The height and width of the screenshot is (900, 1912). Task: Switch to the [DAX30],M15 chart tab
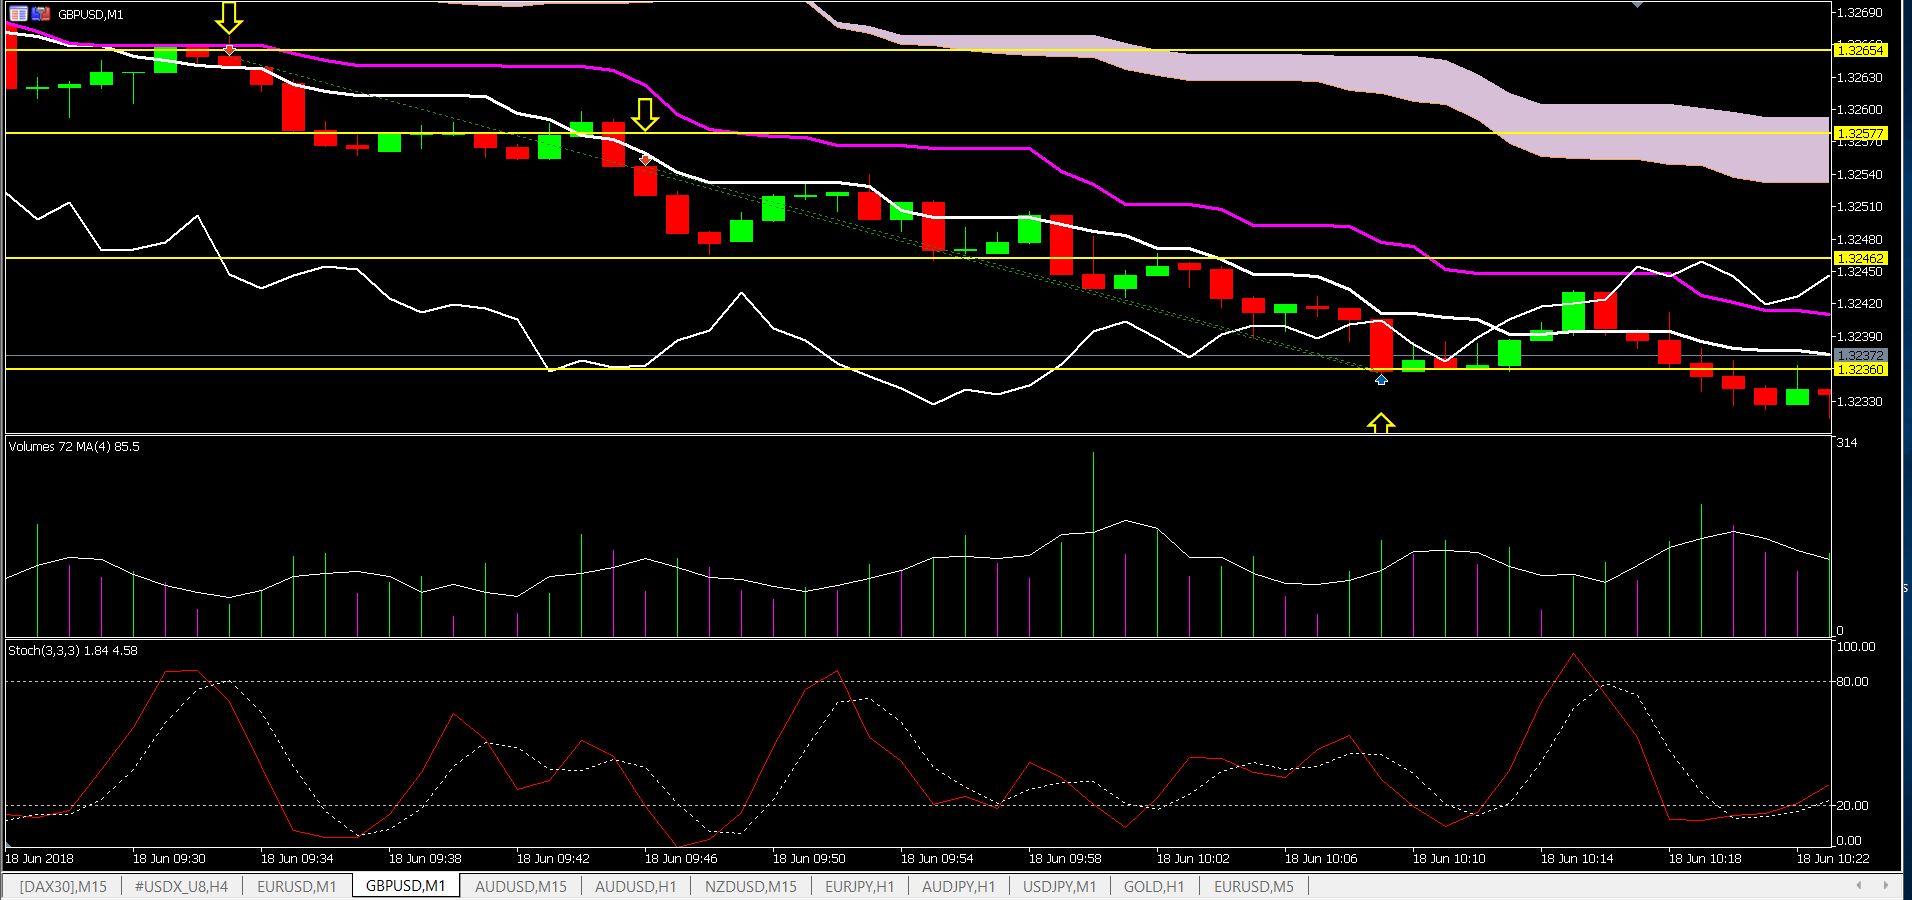[x=63, y=886]
